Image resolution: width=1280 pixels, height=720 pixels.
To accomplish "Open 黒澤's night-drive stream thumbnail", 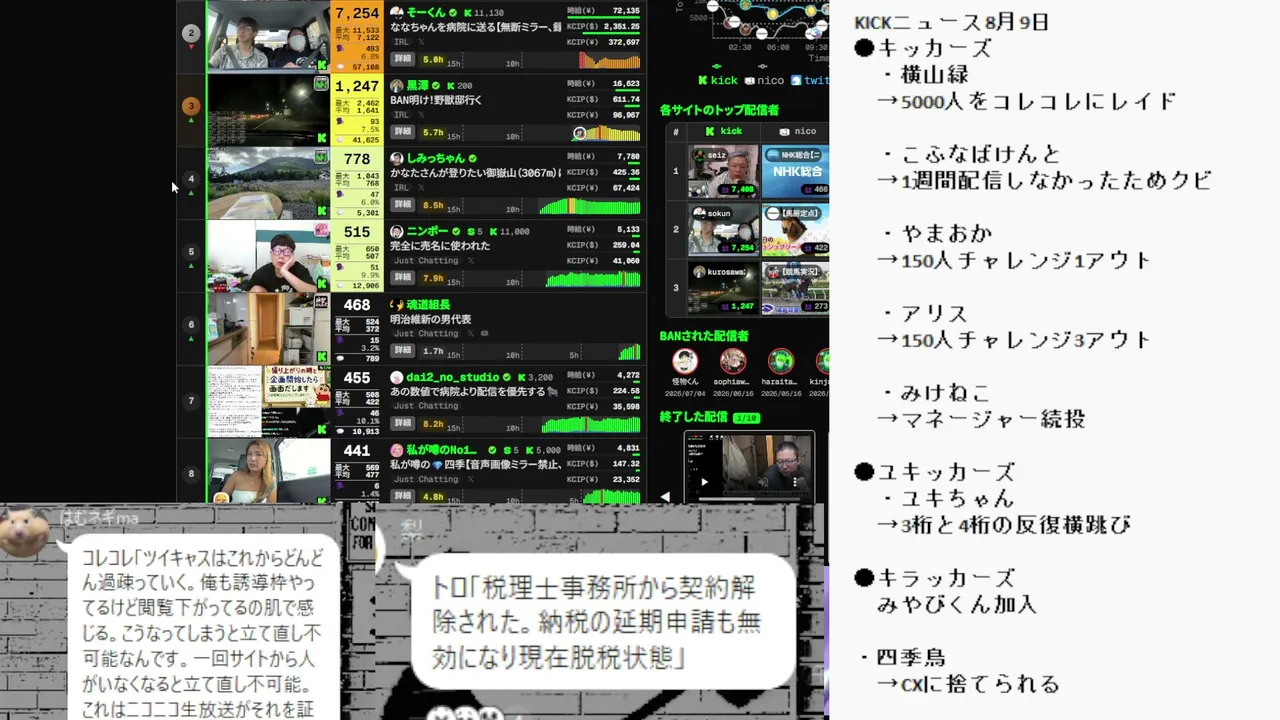I will 268,110.
